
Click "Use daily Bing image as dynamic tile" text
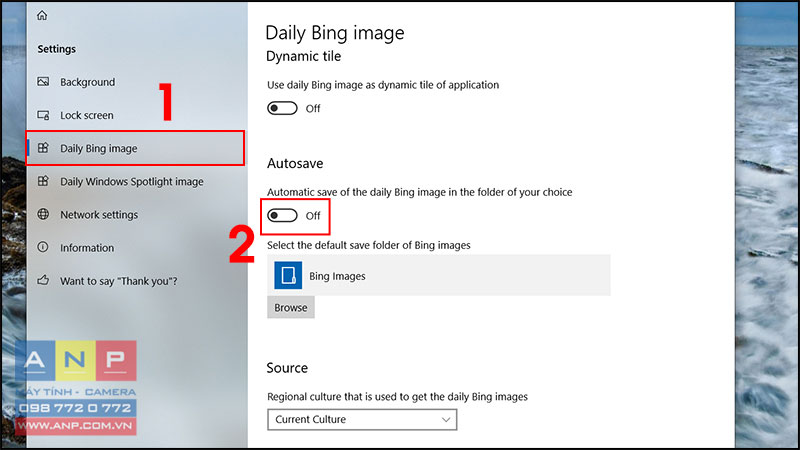pyautogui.click(x=383, y=85)
